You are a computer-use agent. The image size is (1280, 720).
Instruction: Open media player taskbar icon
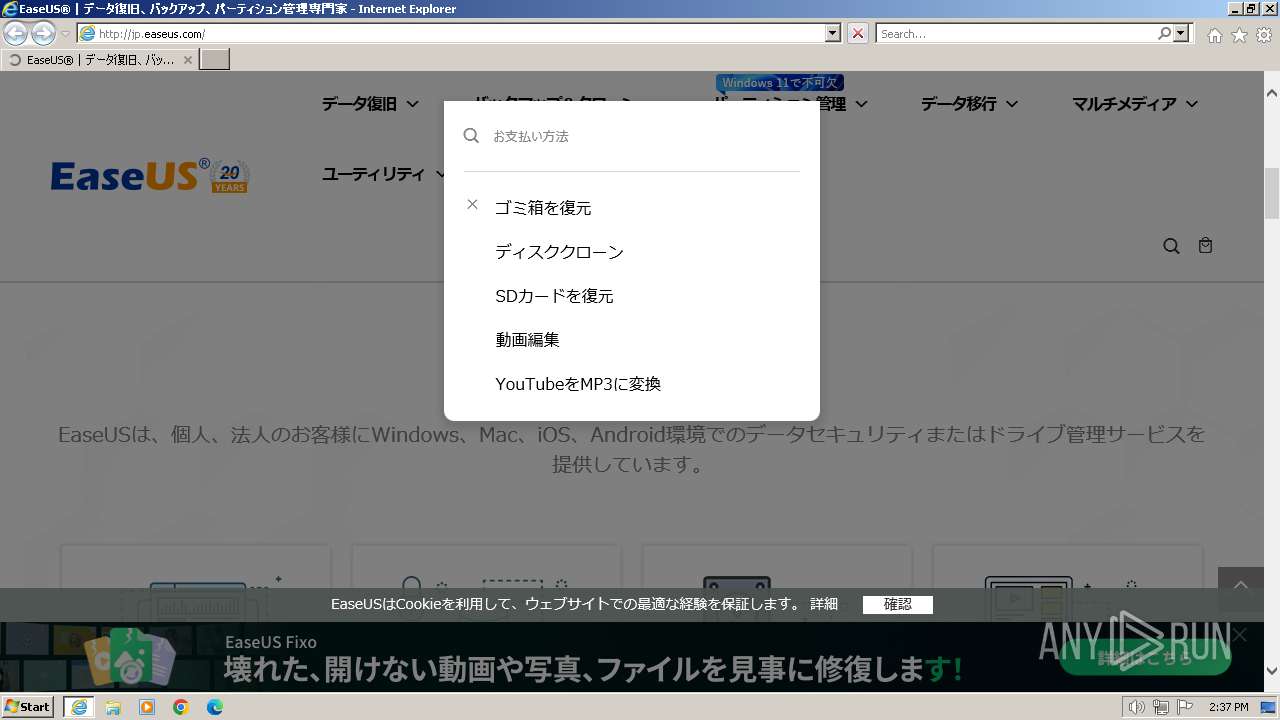tap(147, 707)
